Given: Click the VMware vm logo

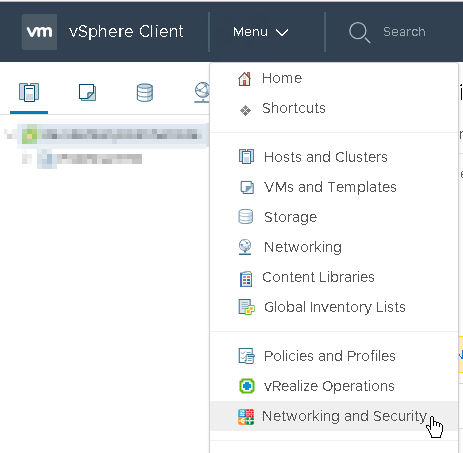Looking at the screenshot, I should [x=39, y=32].
